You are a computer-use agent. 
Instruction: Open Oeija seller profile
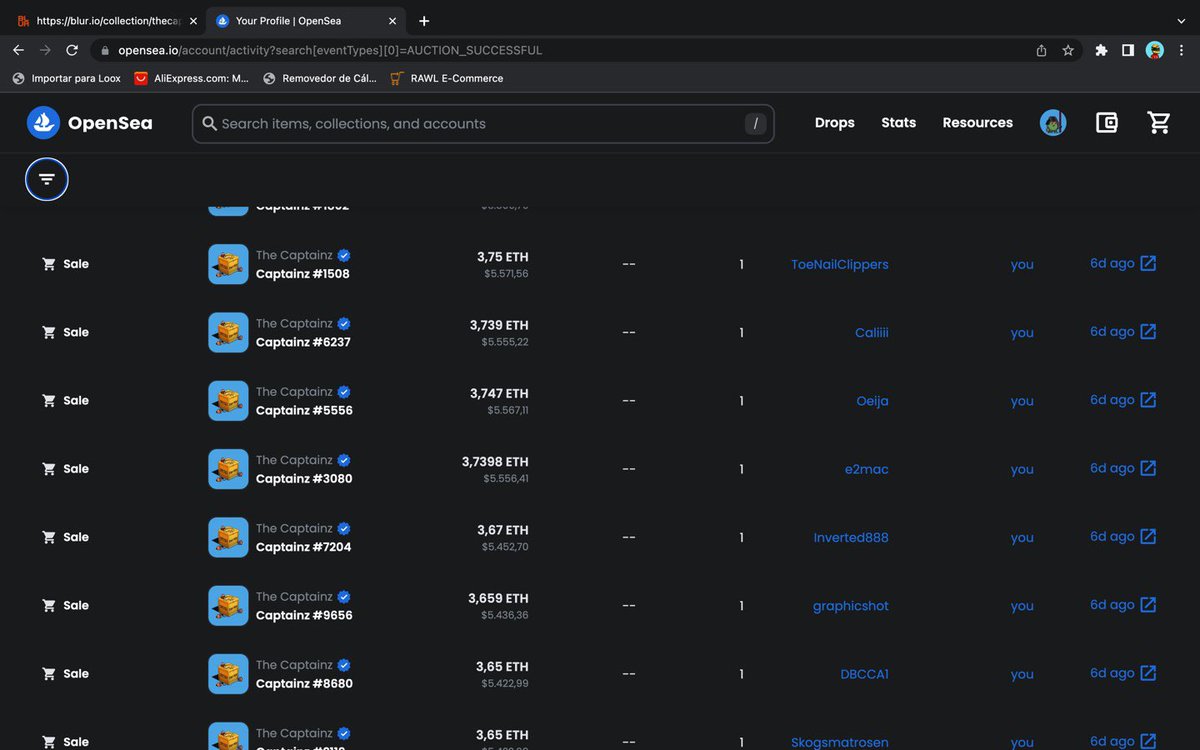[872, 401]
